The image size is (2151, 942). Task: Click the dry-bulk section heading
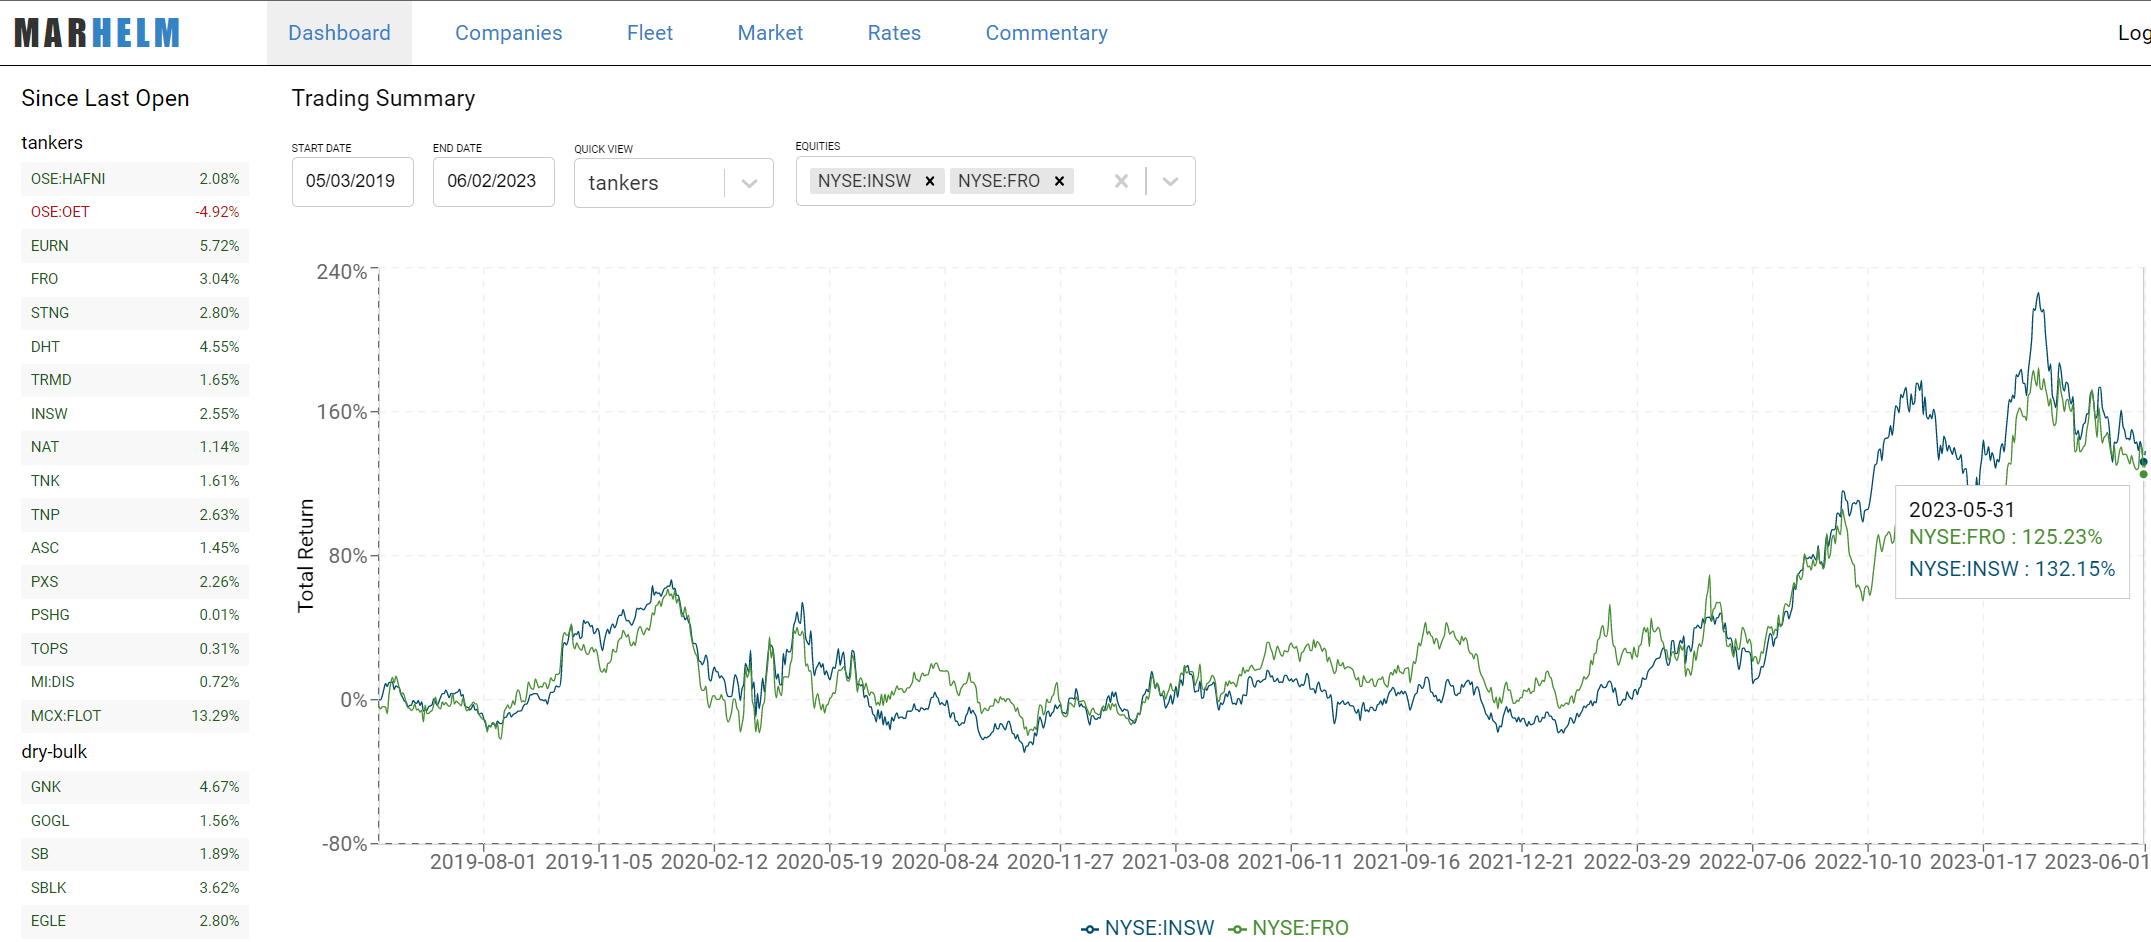tap(54, 752)
